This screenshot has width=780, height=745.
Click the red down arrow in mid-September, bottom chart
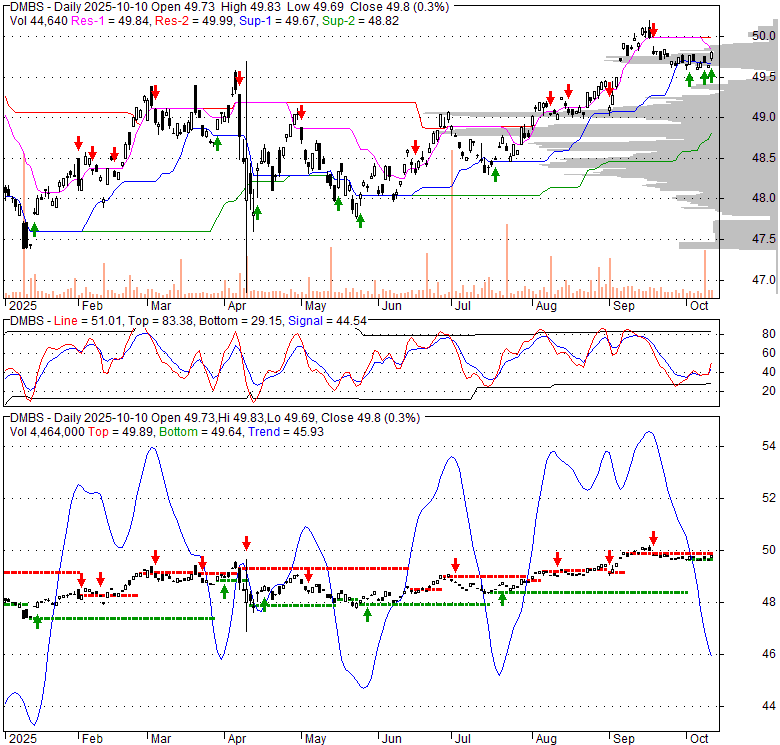[653, 537]
